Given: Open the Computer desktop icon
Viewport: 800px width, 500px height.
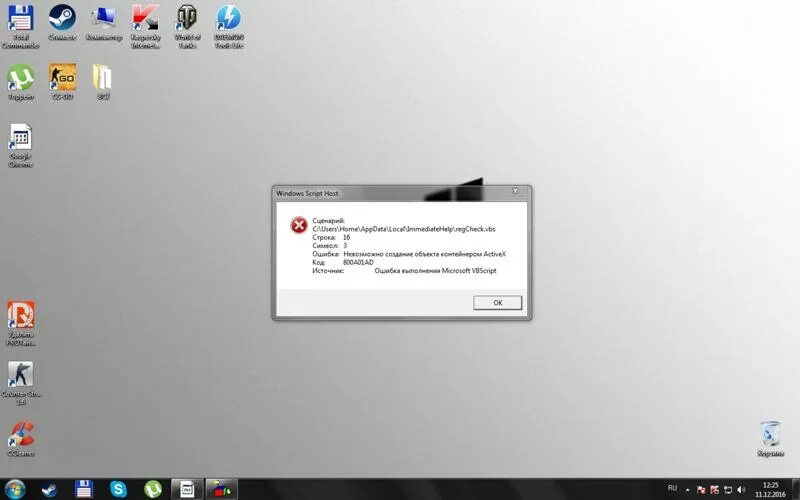Looking at the screenshot, I should coord(104,23).
